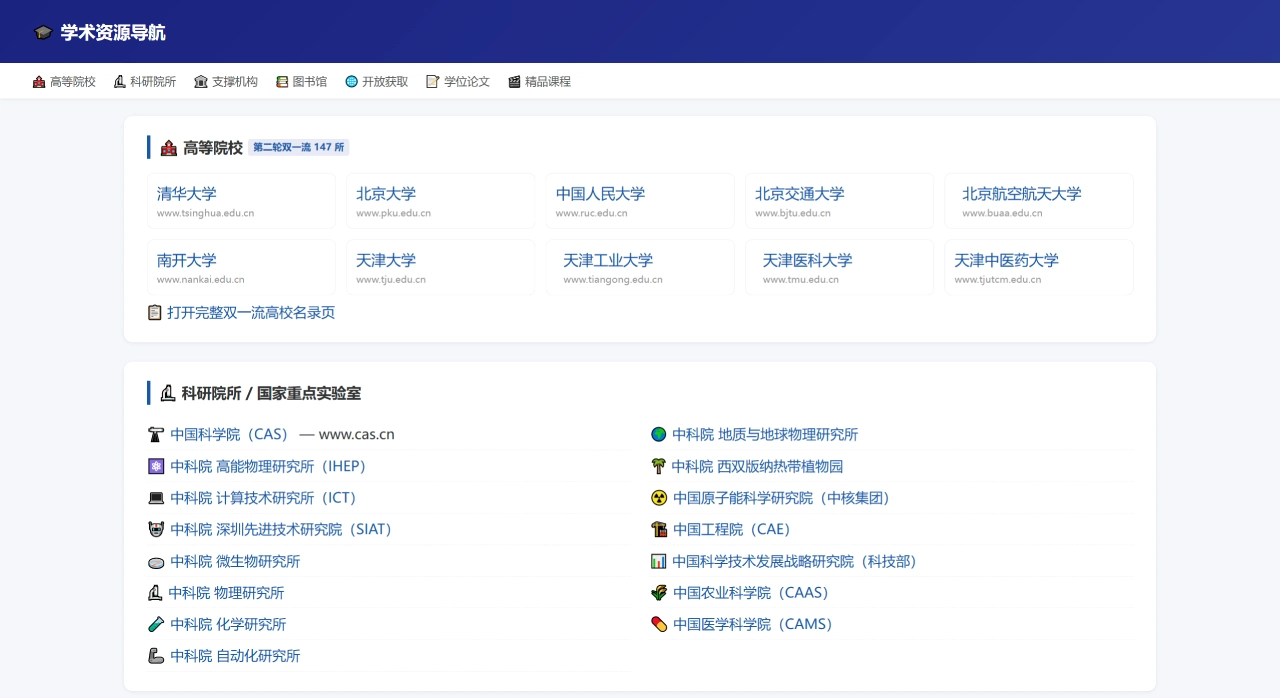Open the 中科院 自动化研究所 link

tap(235, 656)
